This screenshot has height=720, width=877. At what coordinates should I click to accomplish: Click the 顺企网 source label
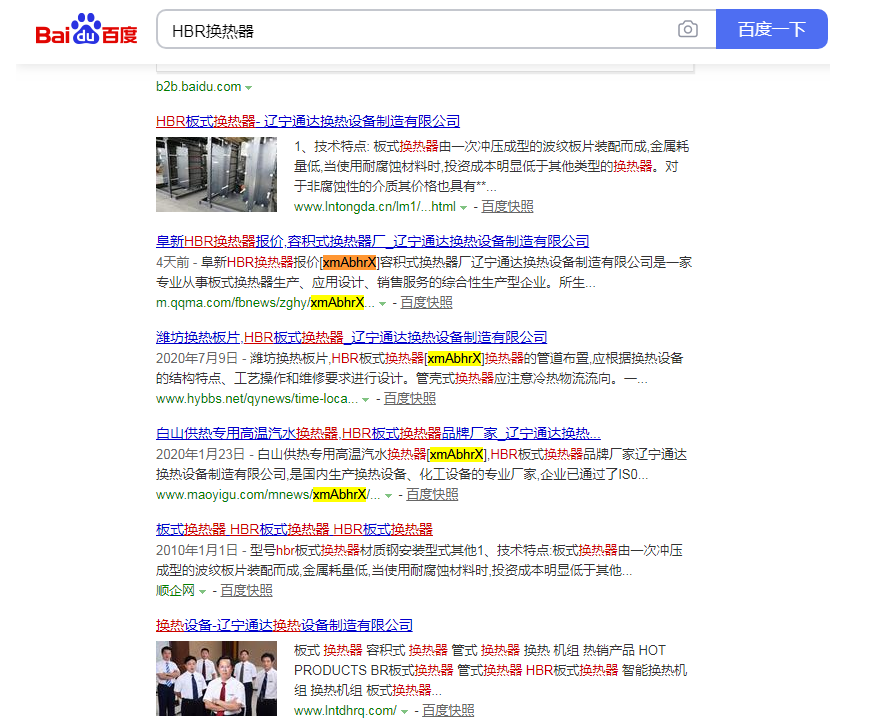[175, 591]
